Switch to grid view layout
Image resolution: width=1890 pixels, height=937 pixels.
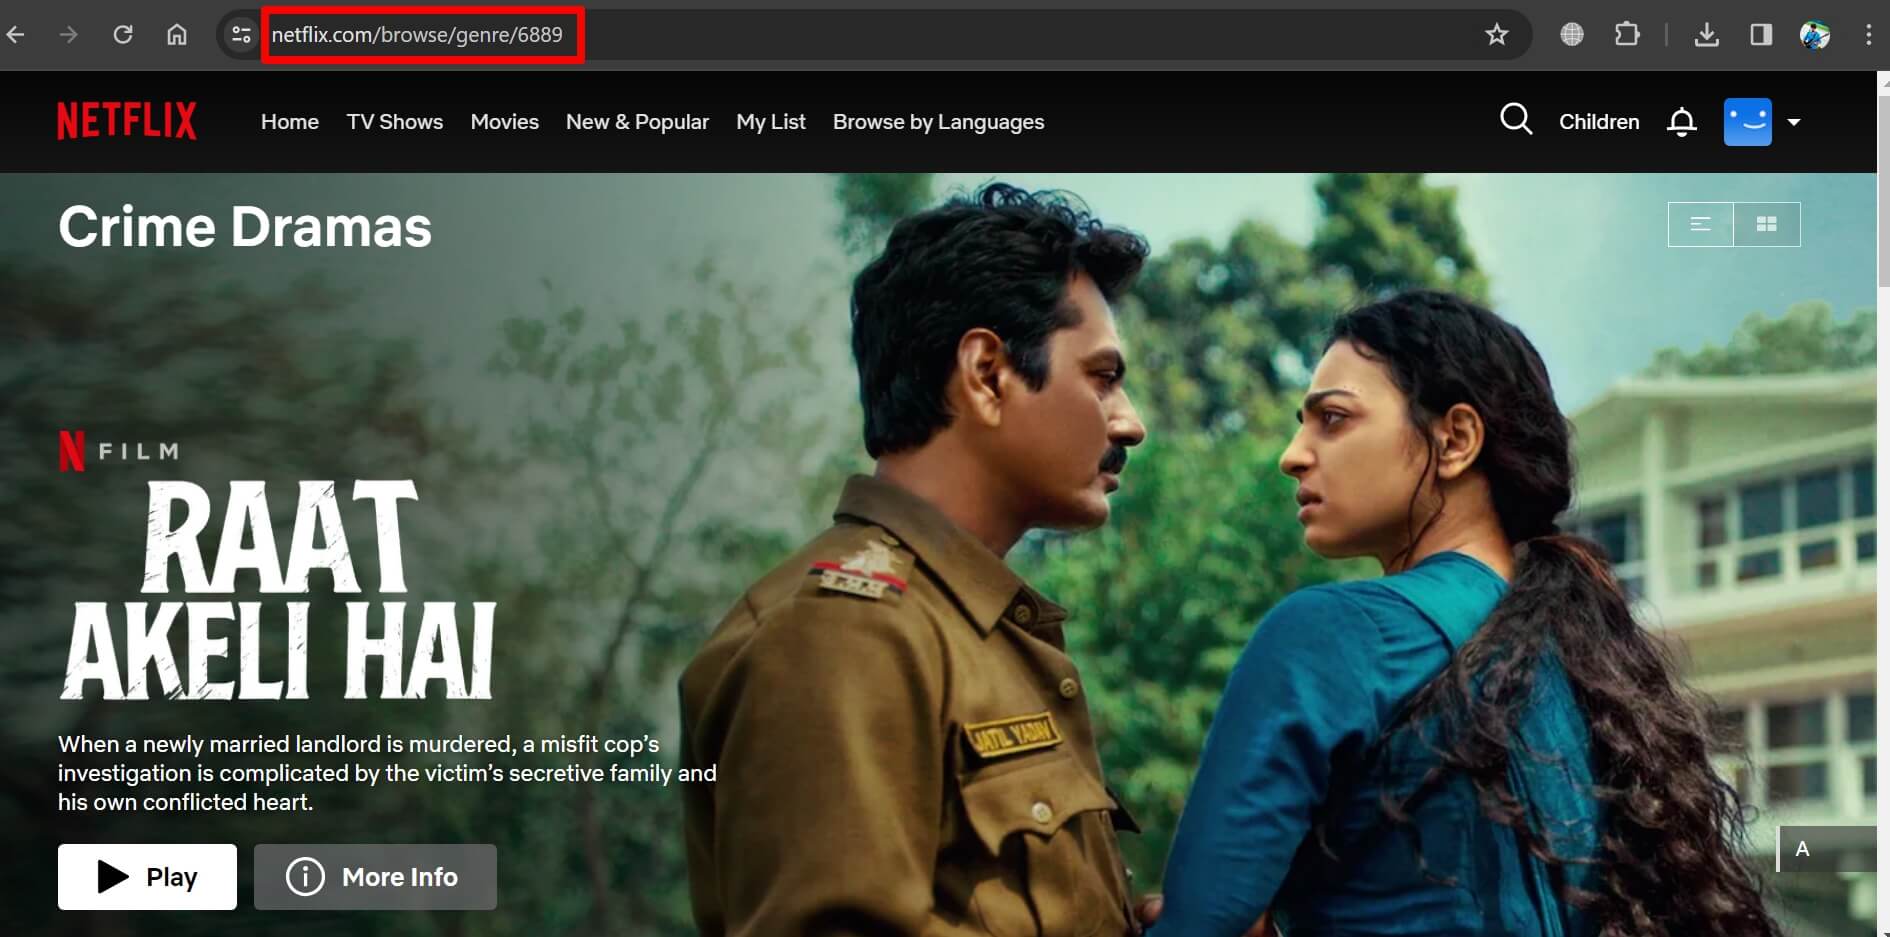click(1767, 224)
